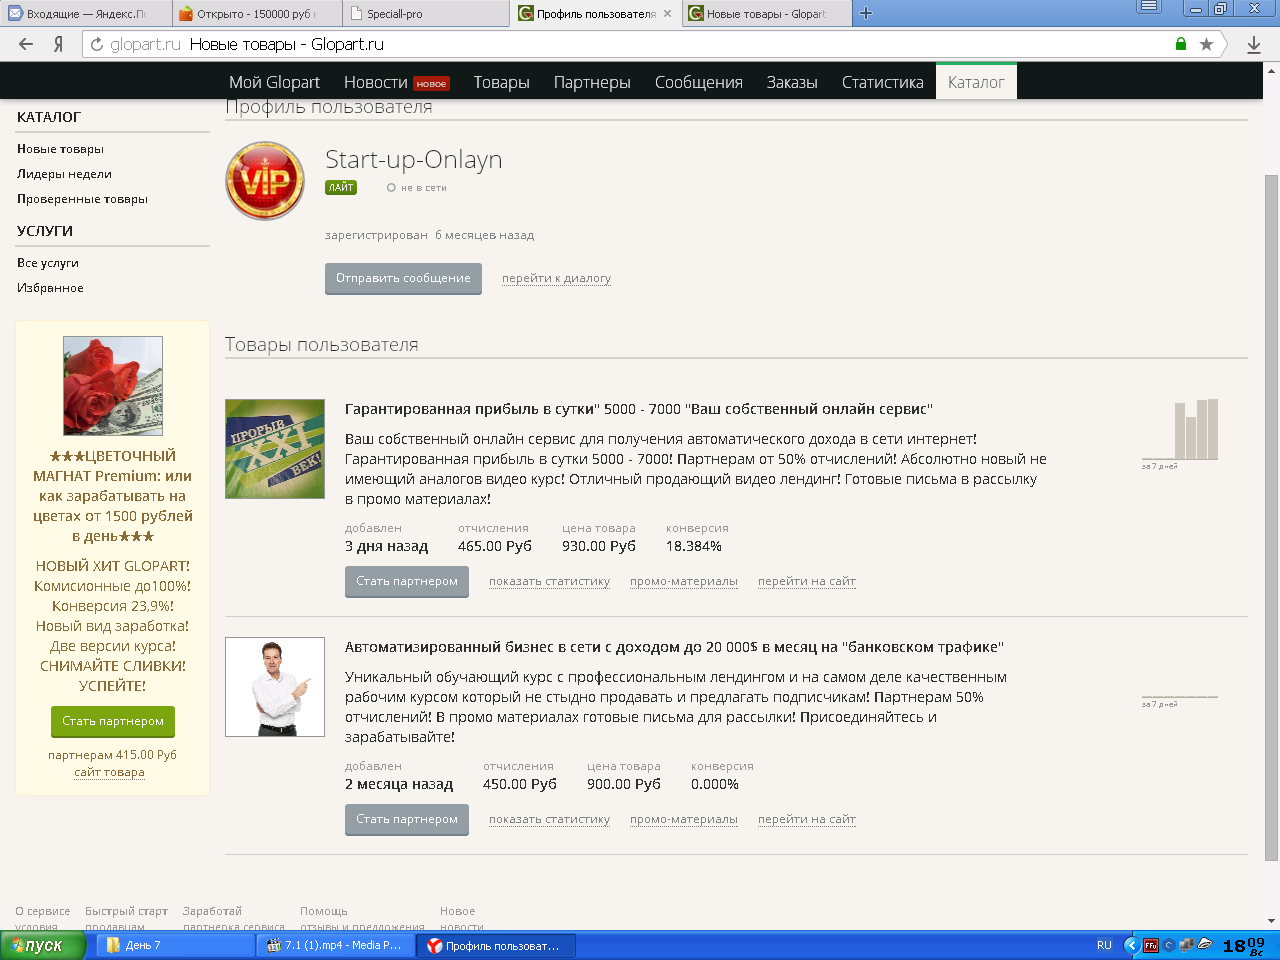This screenshot has width=1280, height=960.
Task: Open a new browser tab with plus
Action: coord(866,13)
